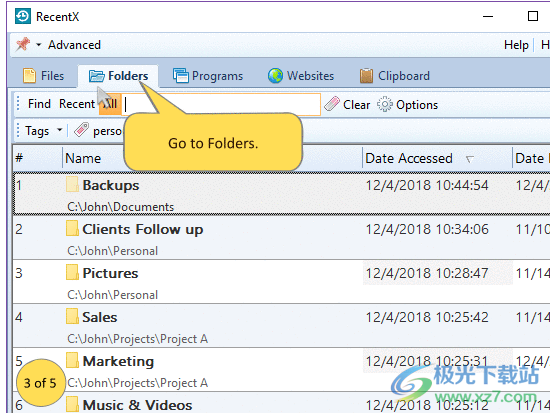Toggle the All filter button

pos(110,104)
